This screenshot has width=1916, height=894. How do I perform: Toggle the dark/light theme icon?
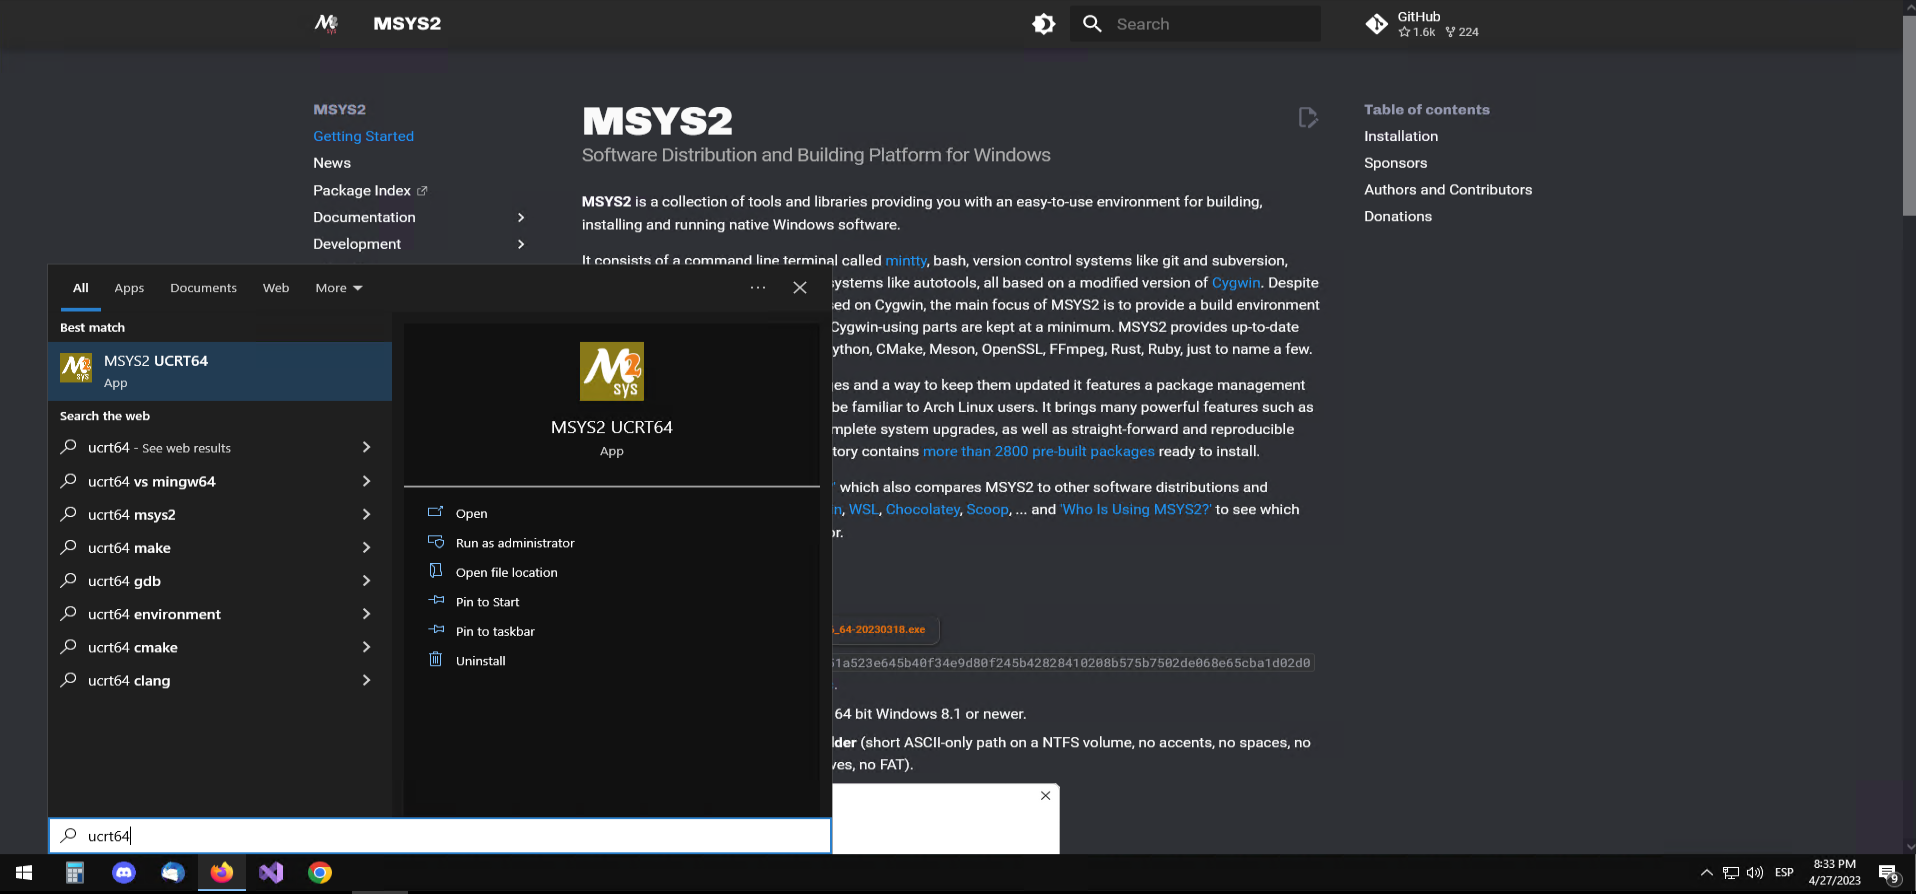click(x=1043, y=24)
